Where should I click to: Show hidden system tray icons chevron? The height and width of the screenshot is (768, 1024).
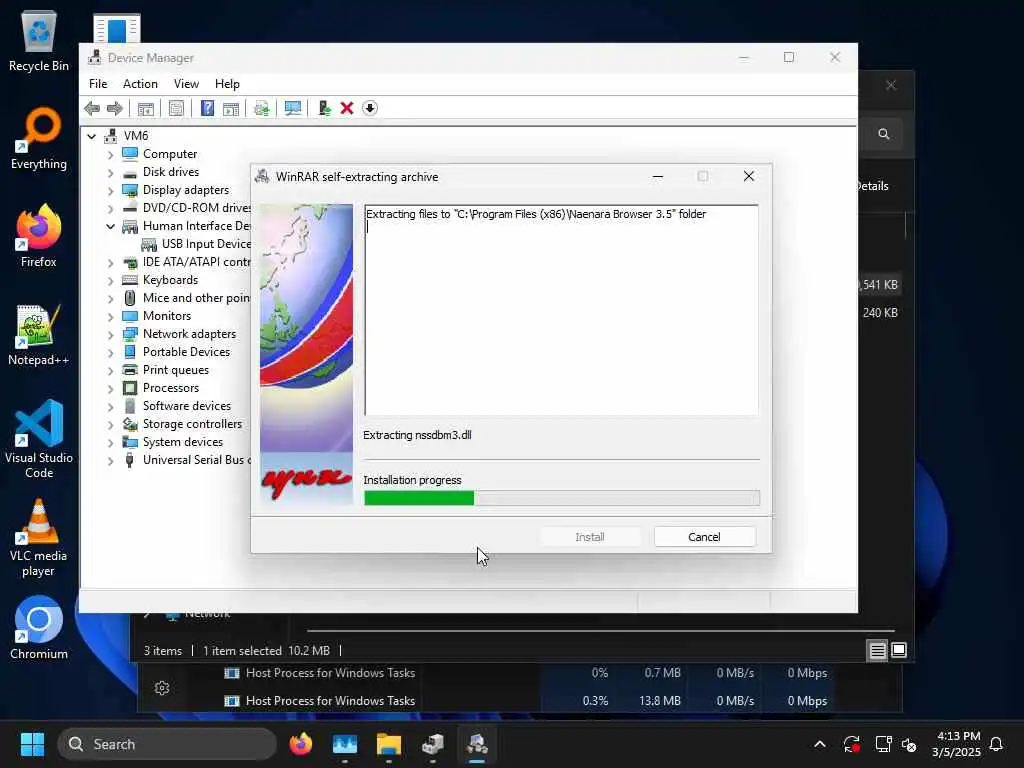tap(820, 744)
